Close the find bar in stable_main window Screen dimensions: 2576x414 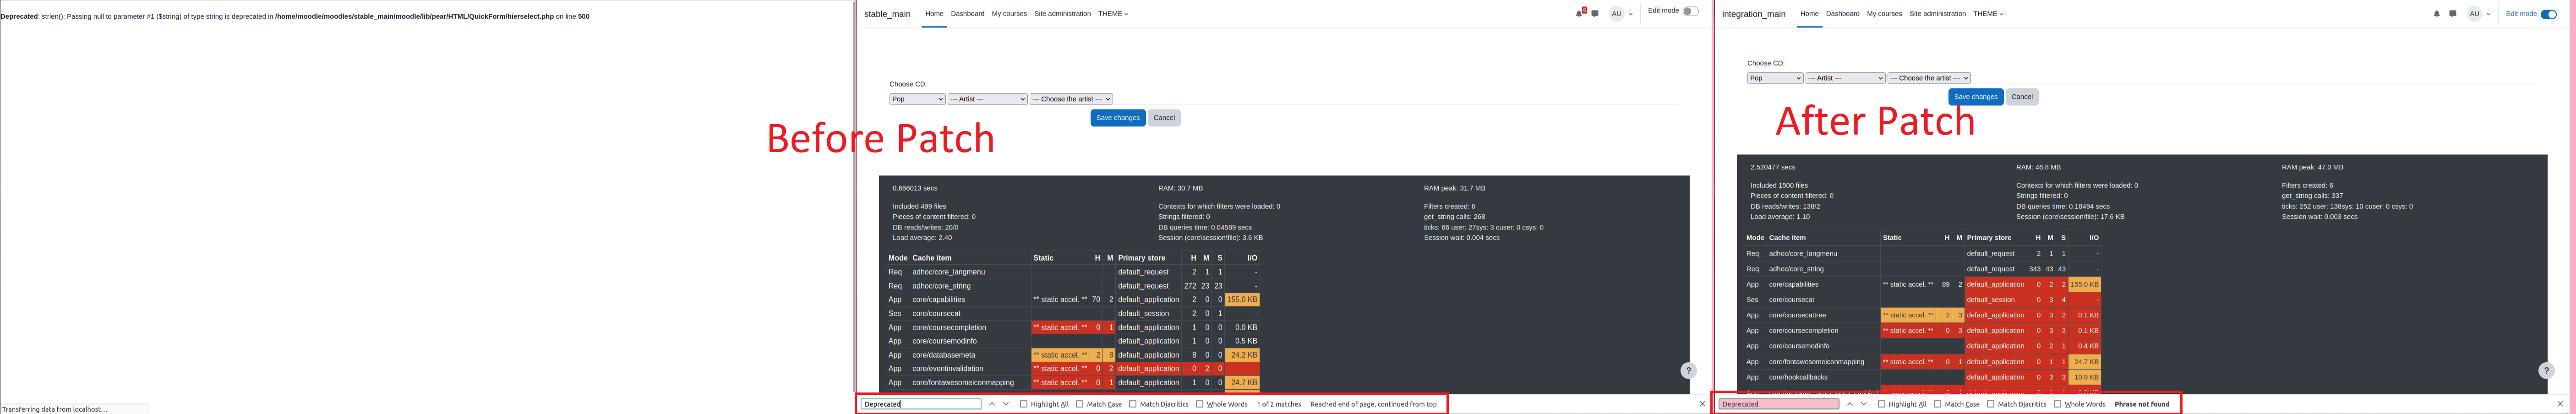pyautogui.click(x=1702, y=404)
